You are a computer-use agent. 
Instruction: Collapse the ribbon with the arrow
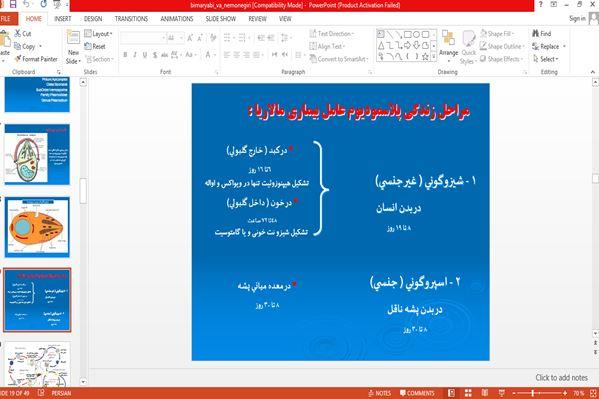click(x=593, y=72)
